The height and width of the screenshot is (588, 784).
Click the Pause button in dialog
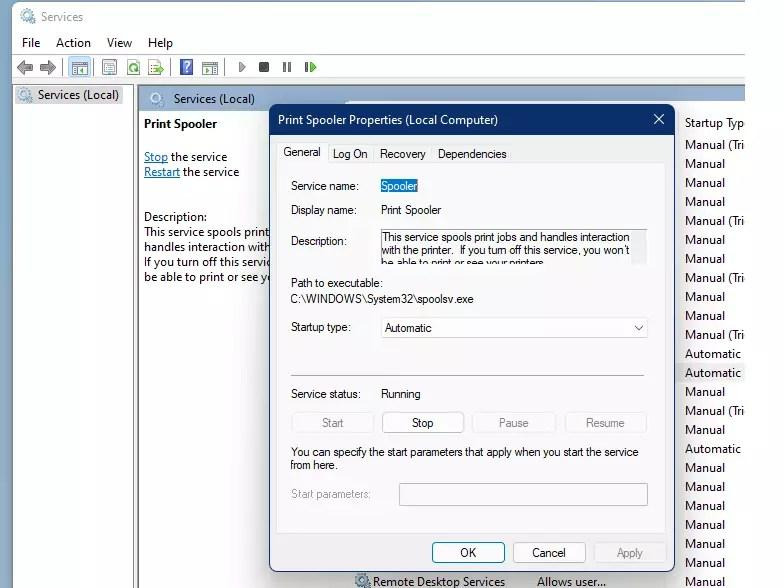[x=514, y=423]
